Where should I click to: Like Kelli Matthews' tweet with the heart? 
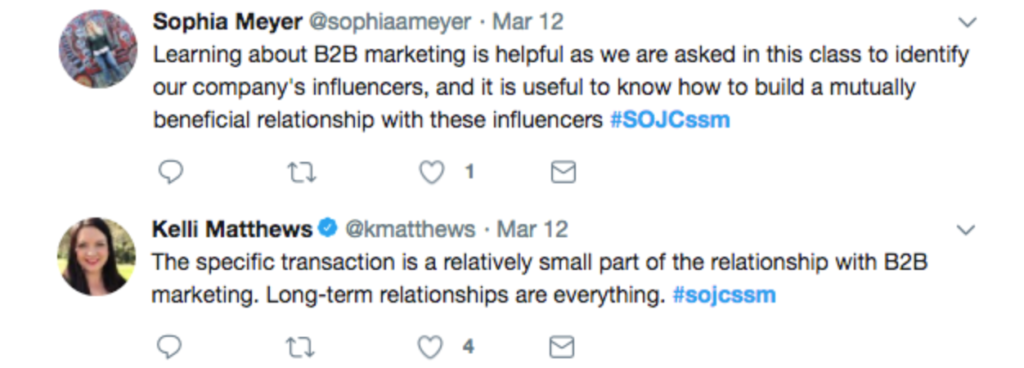pyautogui.click(x=430, y=347)
